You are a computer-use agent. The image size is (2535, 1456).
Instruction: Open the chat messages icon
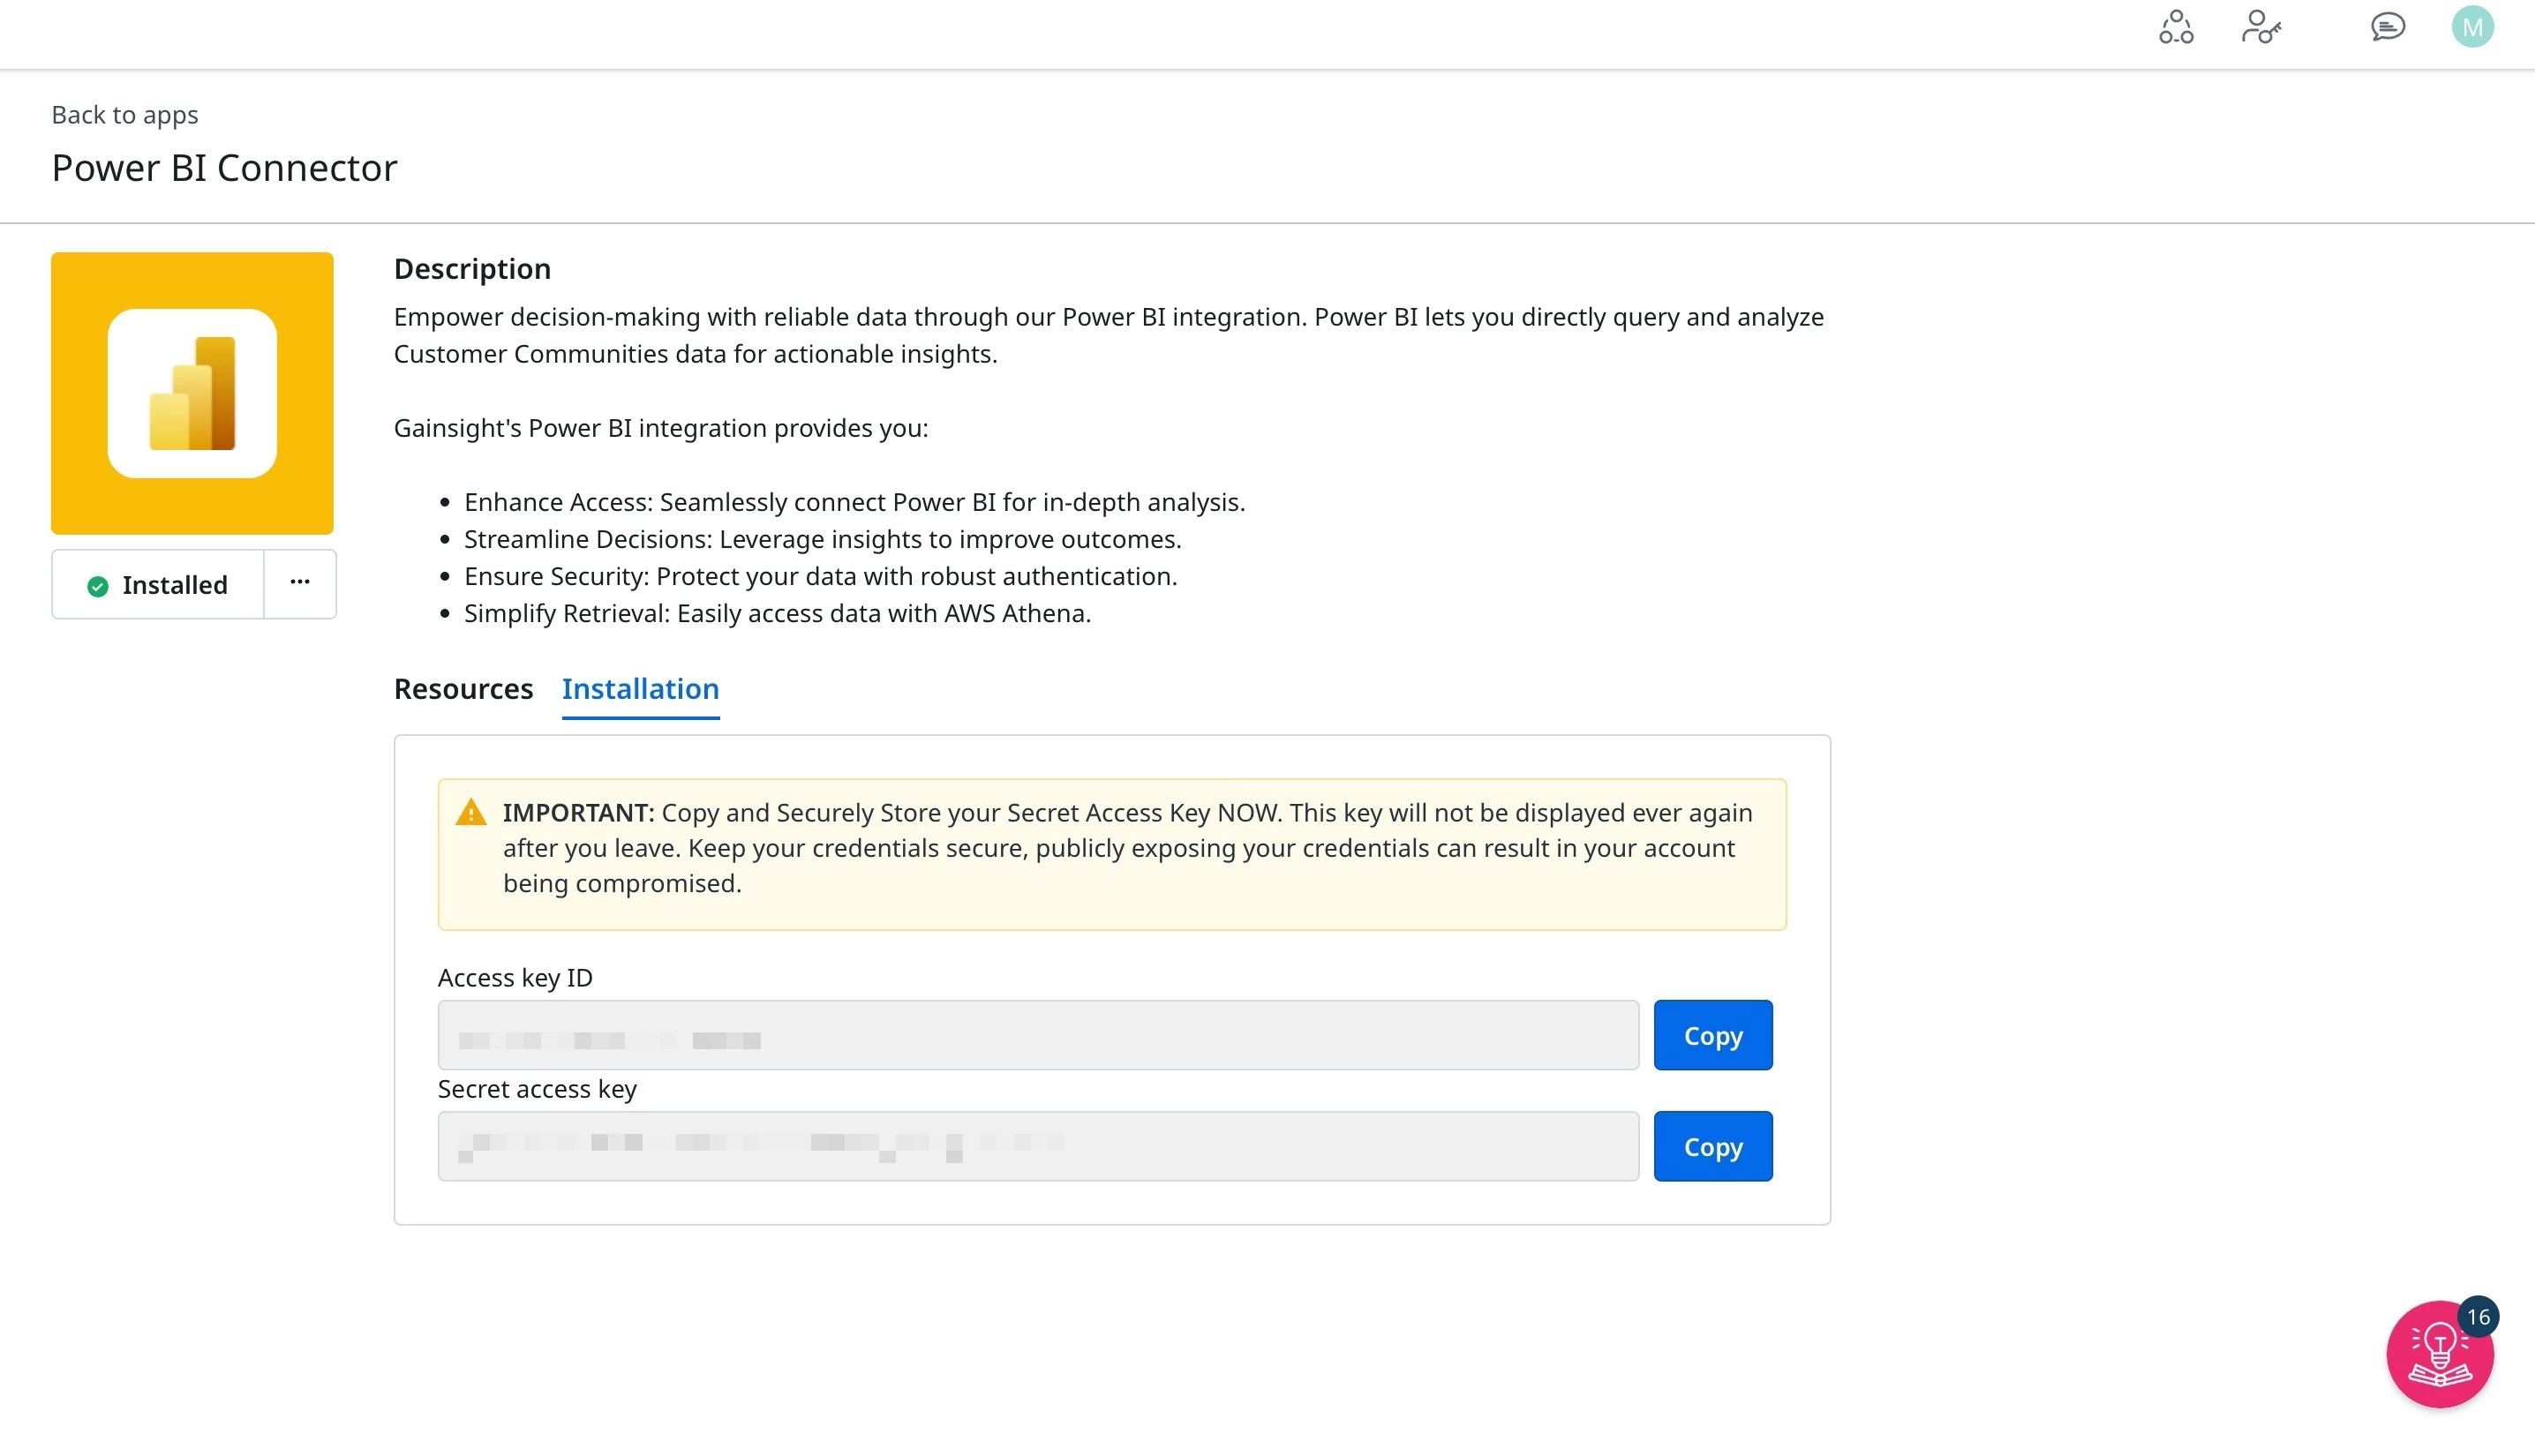tap(2388, 27)
